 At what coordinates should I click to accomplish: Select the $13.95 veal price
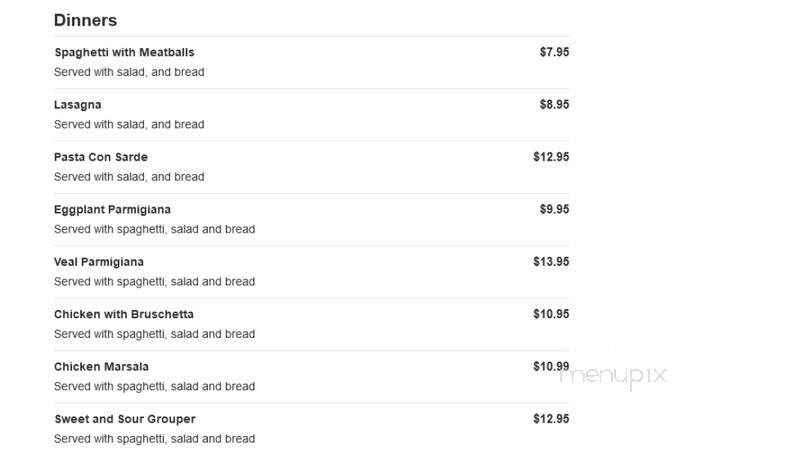coord(551,262)
